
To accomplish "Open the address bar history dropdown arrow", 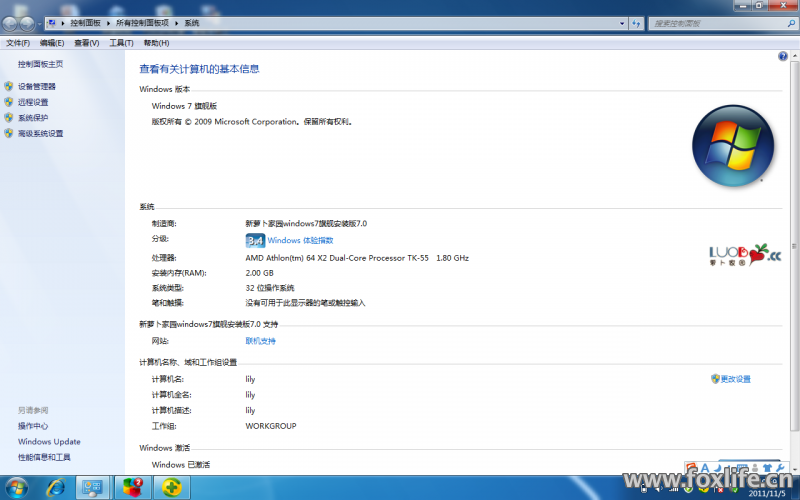I will click(x=622, y=23).
